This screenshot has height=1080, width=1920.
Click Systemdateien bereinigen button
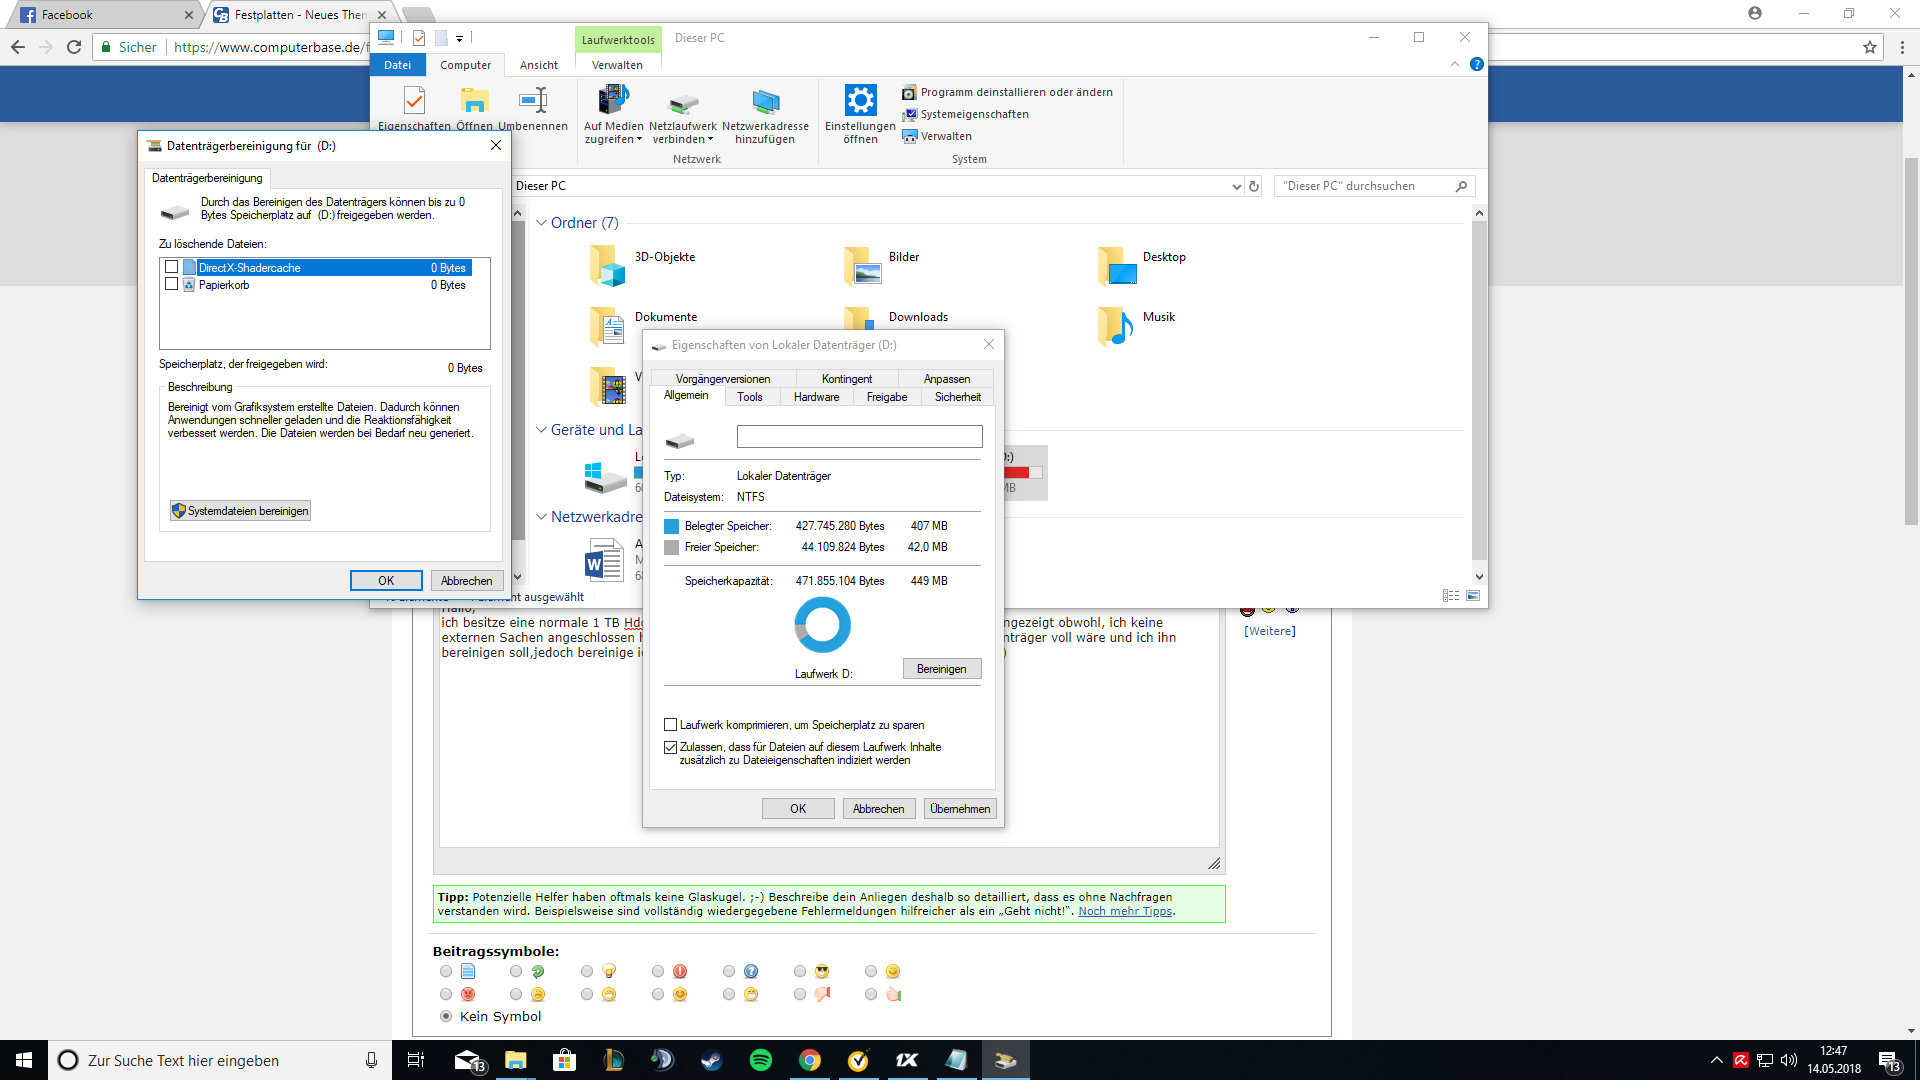tap(240, 511)
